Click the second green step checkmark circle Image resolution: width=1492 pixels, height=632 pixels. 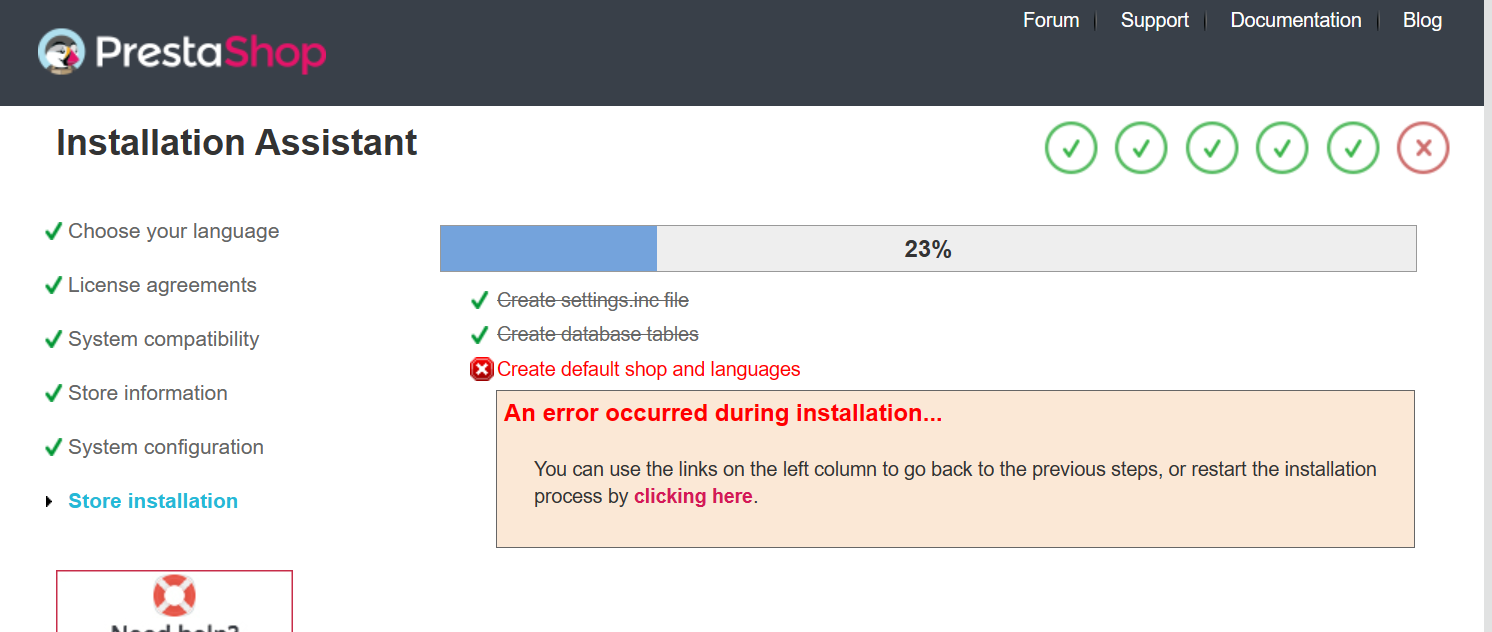pos(1141,148)
